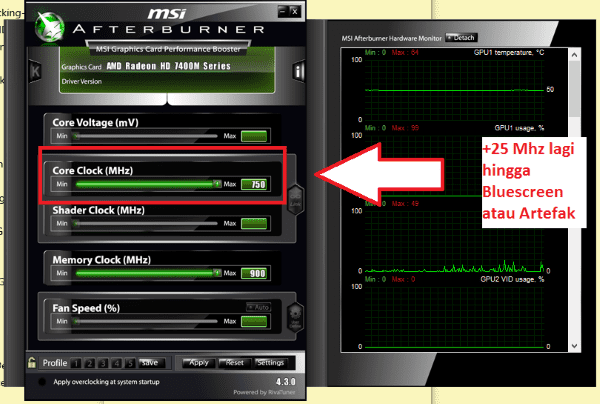Click the Core Voltage value field

pos(254,136)
